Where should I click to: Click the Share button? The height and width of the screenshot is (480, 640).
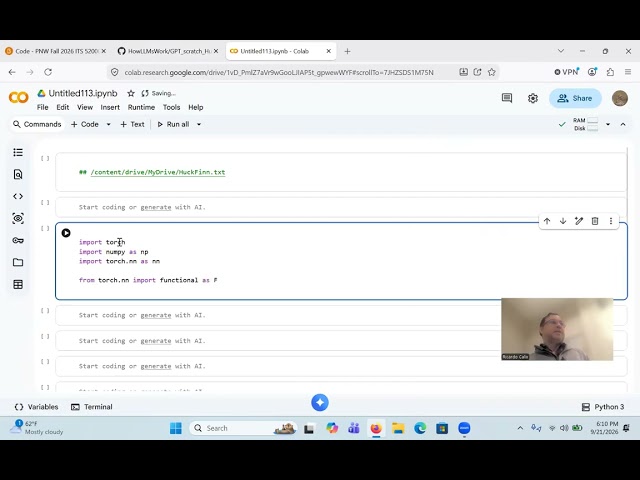575,98
